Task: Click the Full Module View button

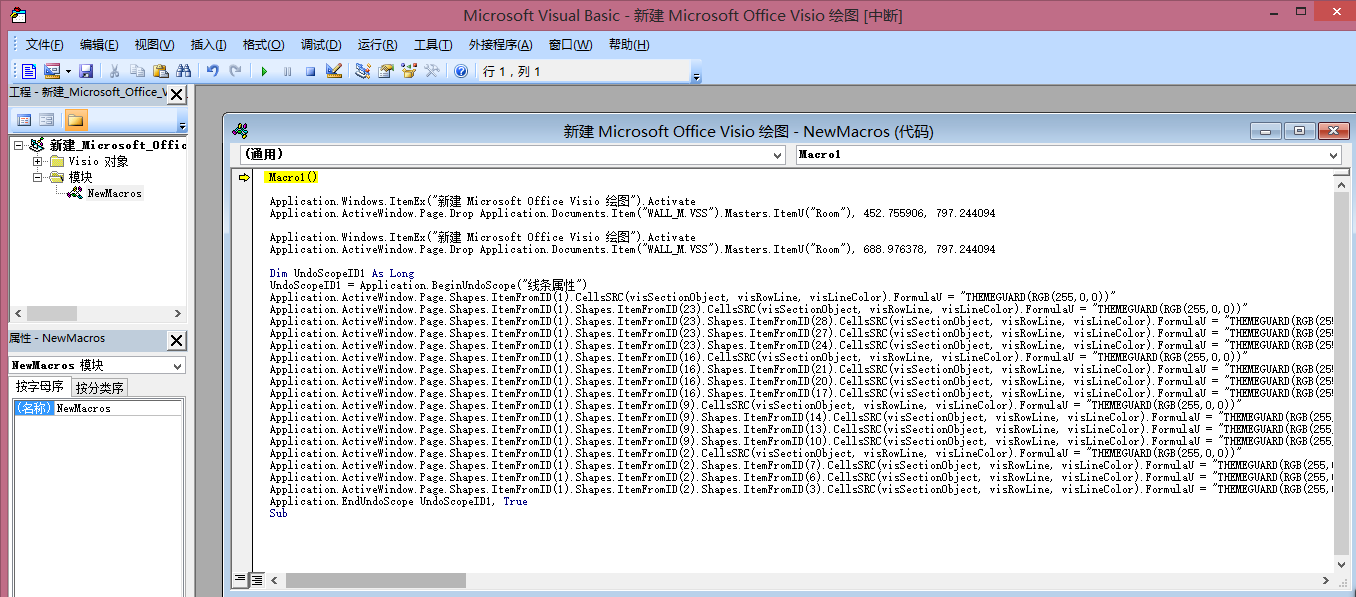Action: (256, 579)
